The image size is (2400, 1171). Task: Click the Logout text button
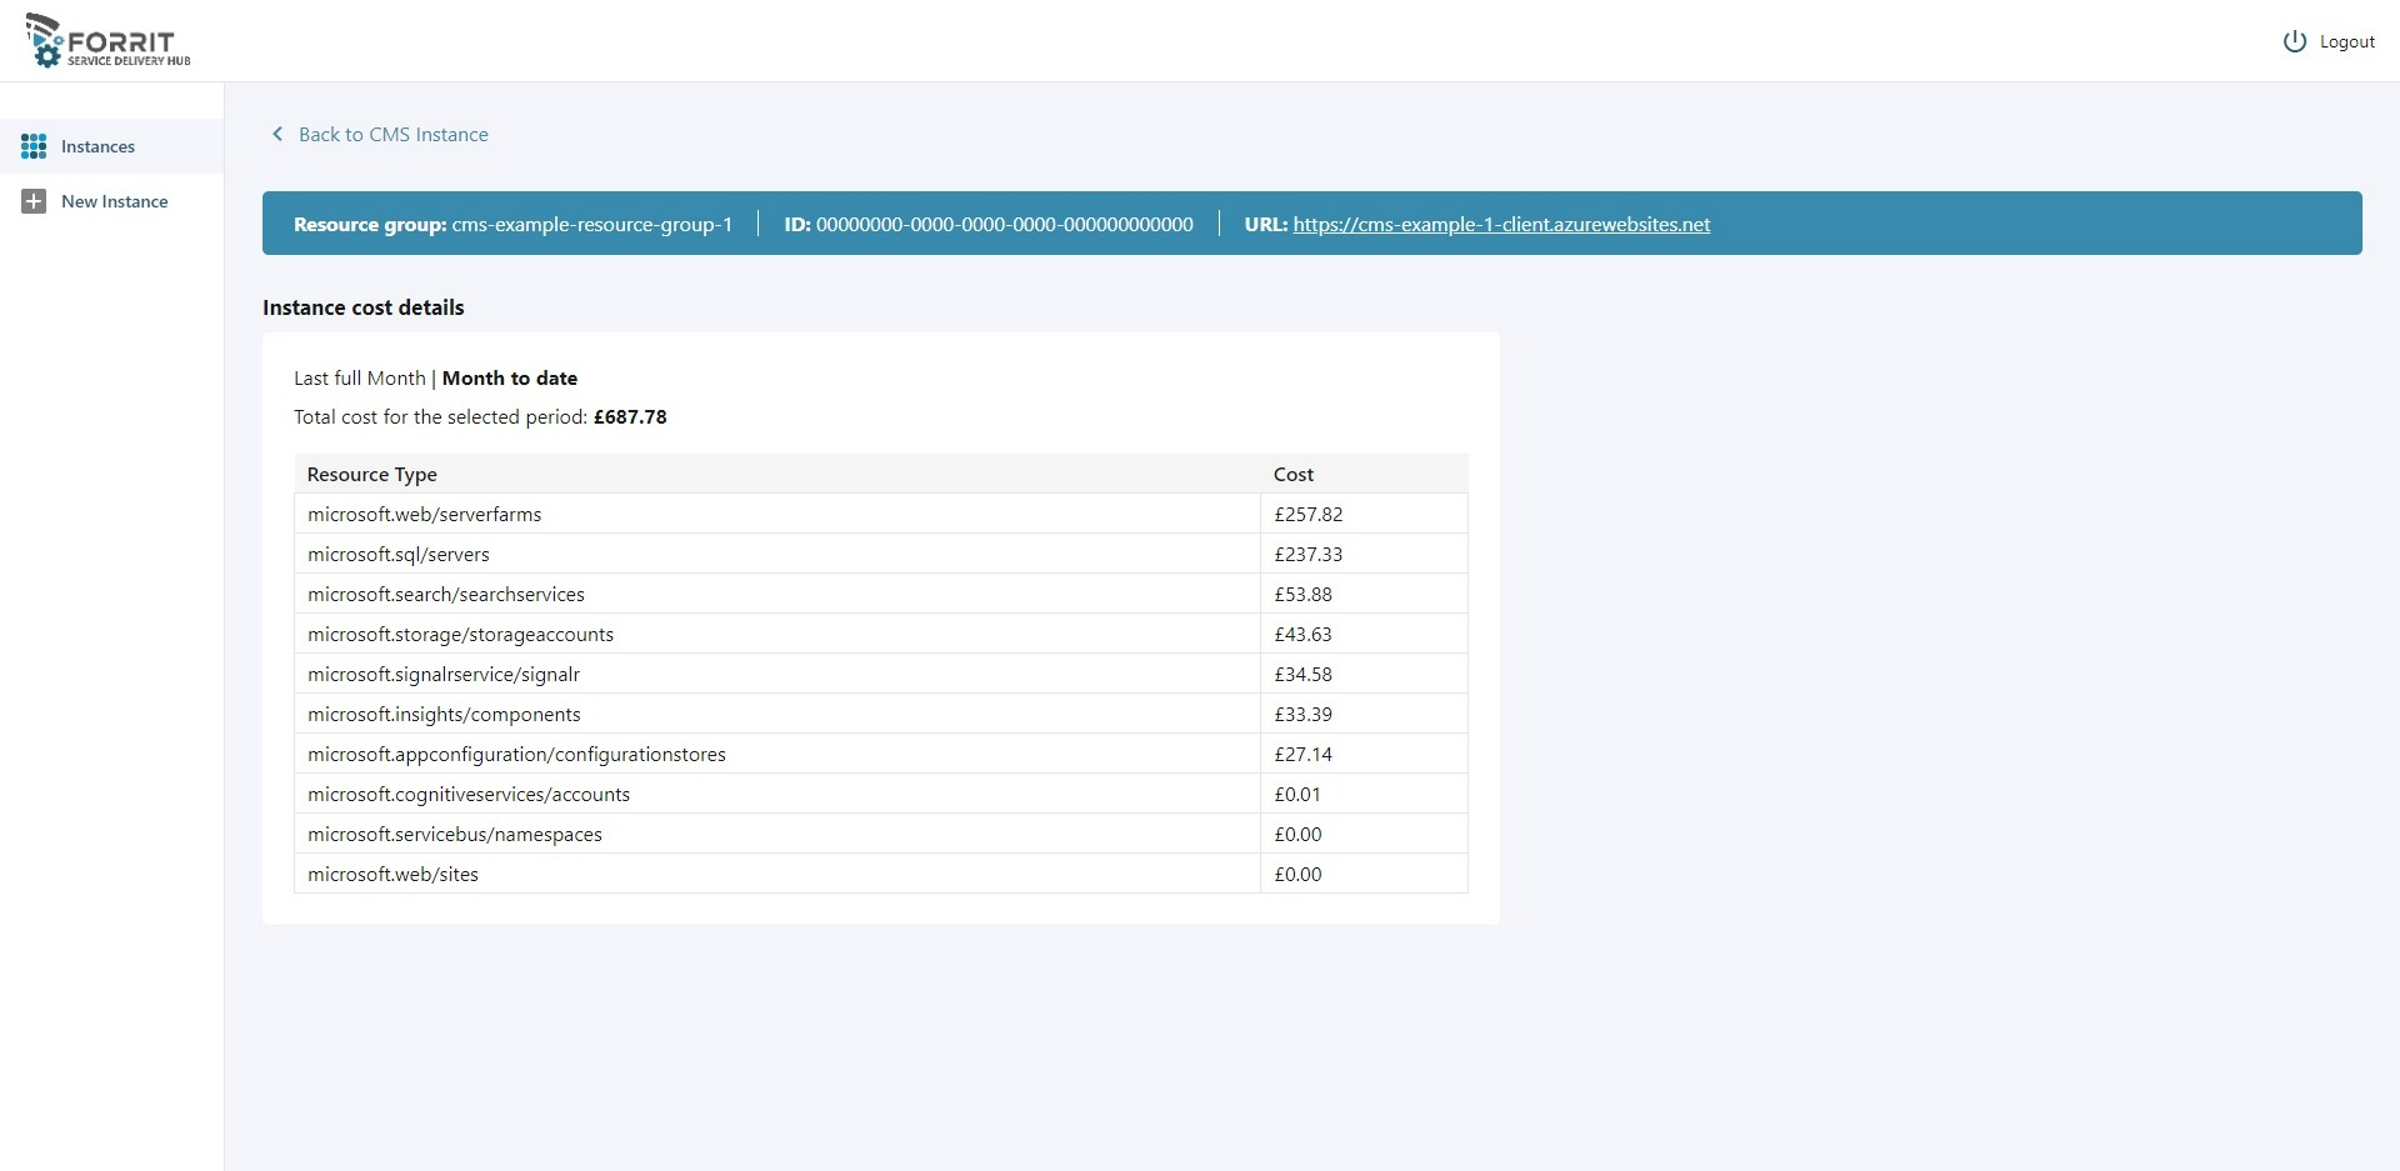pyautogui.click(x=2346, y=41)
